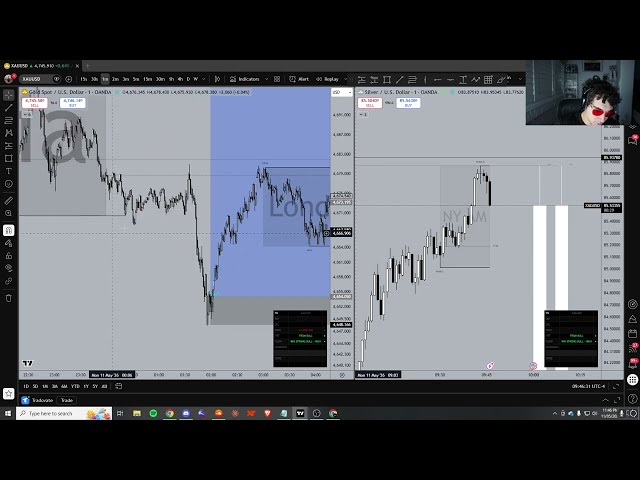Collapse the silver chart indicator legend
The height and width of the screenshot is (480, 640).
pos(363,115)
